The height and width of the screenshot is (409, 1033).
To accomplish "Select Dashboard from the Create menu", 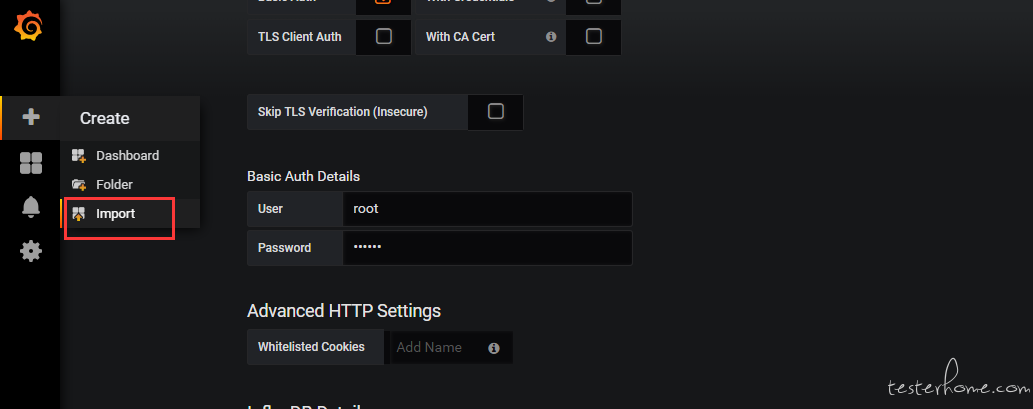I will [x=127, y=156].
